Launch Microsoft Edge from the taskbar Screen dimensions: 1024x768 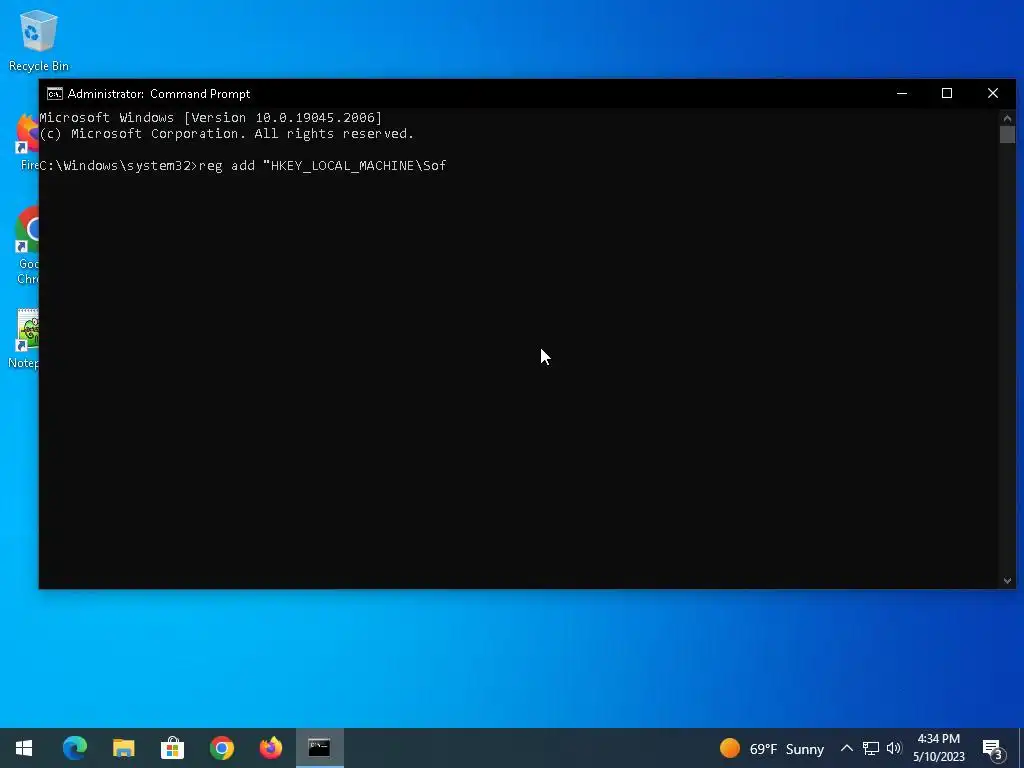74,748
